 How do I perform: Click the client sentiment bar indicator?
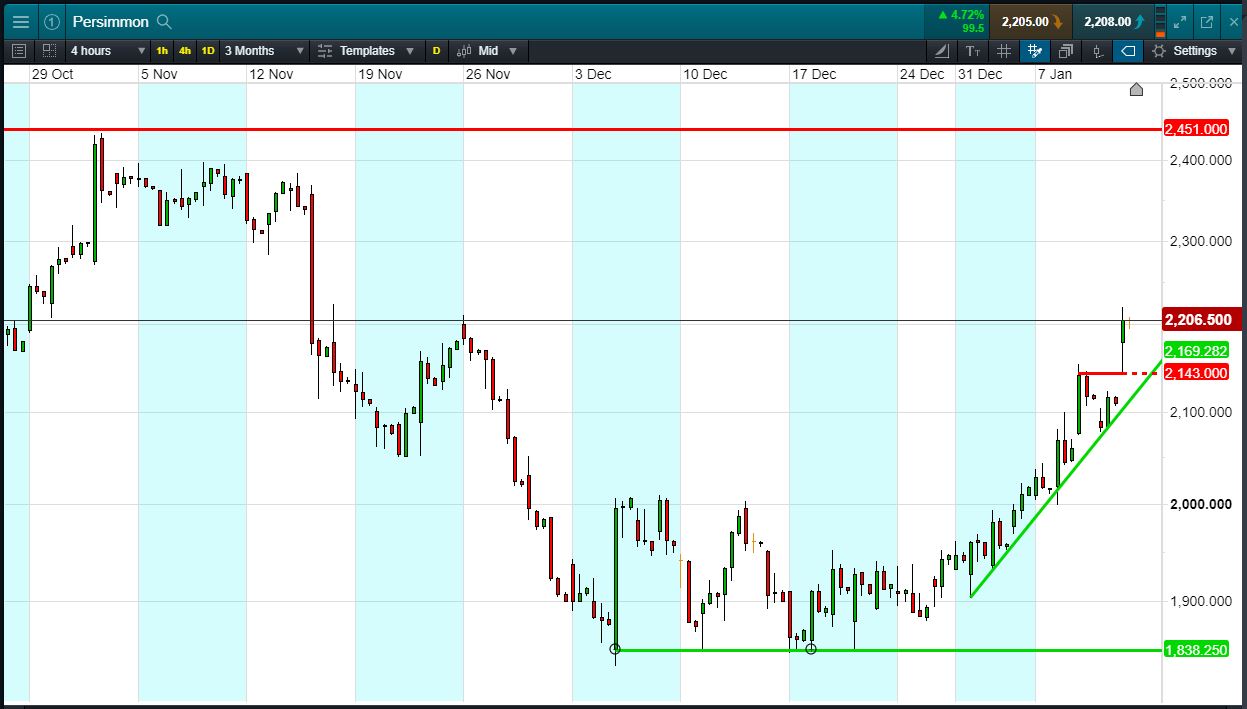[1159, 21]
